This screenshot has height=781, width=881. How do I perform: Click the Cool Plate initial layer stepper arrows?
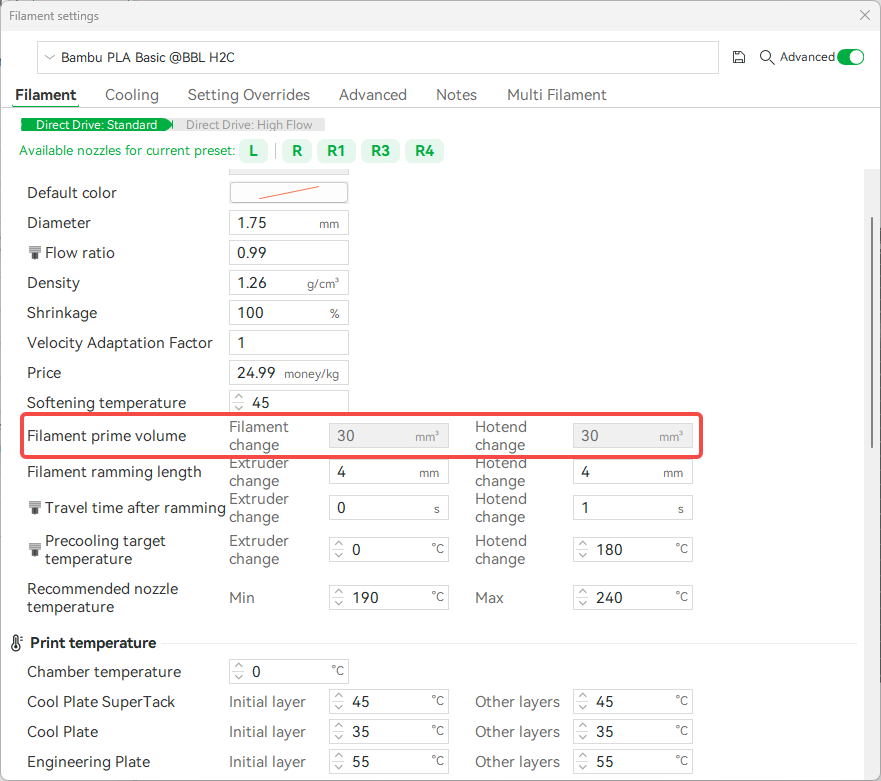(339, 732)
